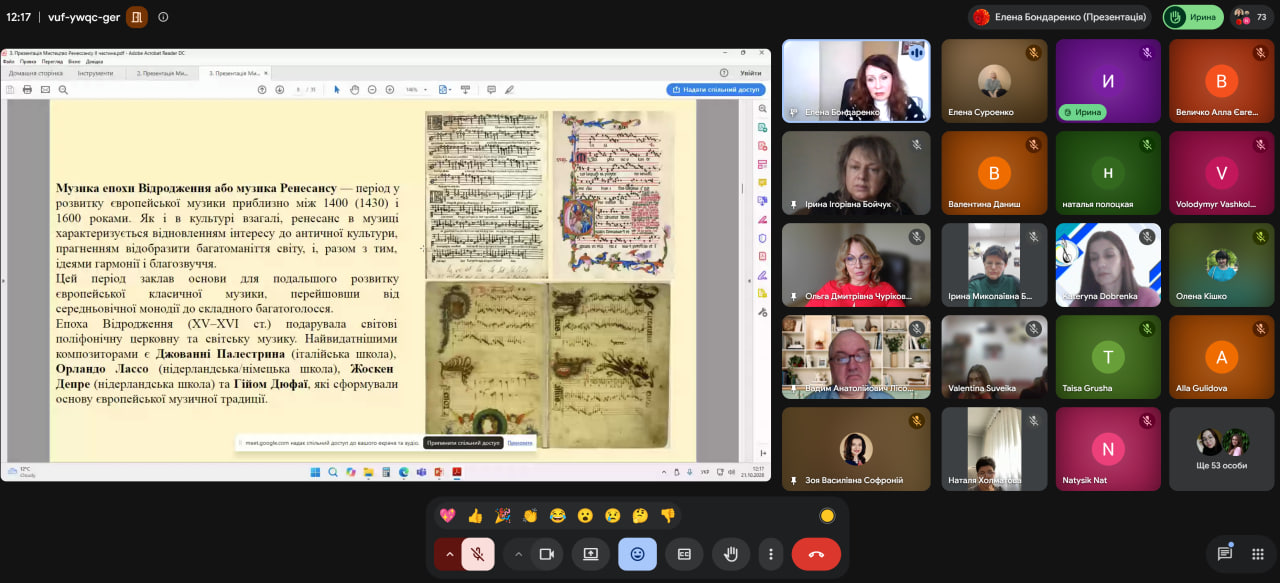Click the zoom out minus icon in Acrobat
1280x583 pixels.
(x=373, y=89)
